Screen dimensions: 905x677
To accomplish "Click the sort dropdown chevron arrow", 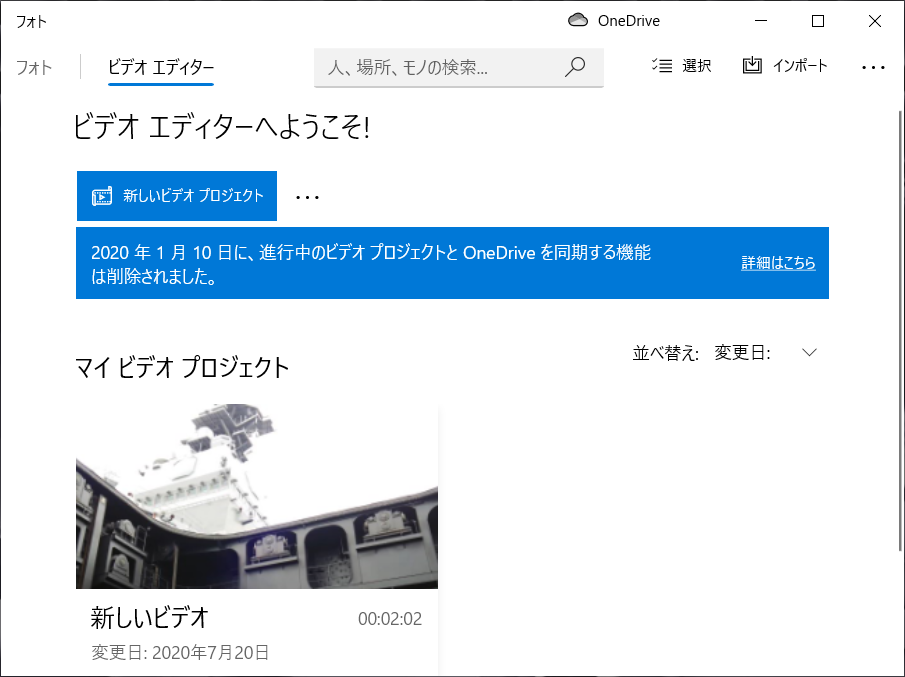I will 809,353.
